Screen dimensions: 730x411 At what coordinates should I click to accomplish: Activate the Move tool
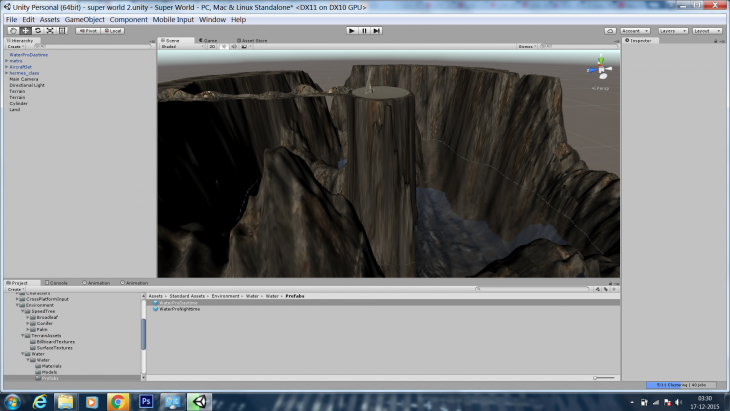25,30
